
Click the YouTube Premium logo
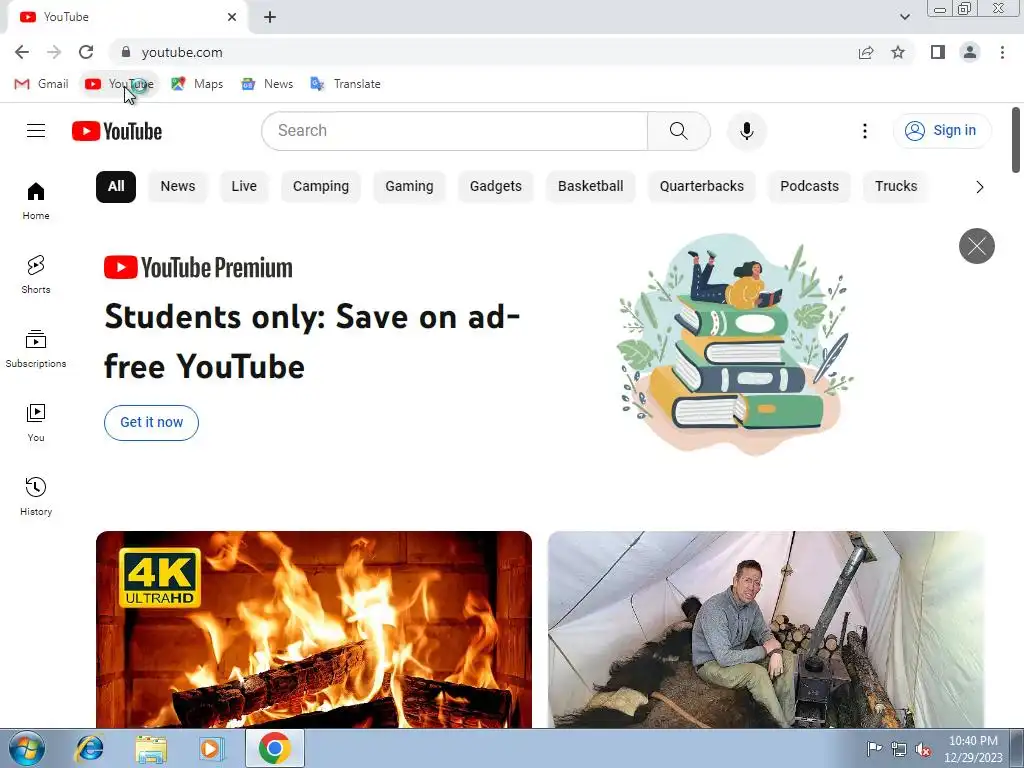[199, 268]
